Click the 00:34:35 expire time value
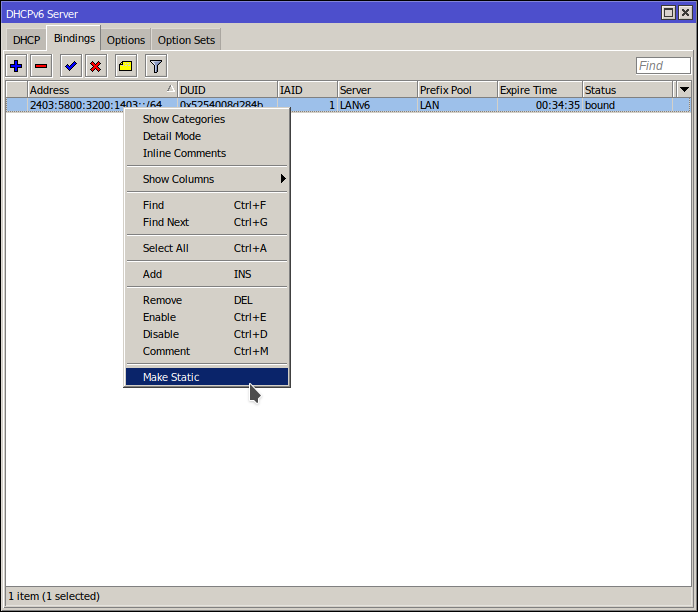Viewport: 698px width, 612px height. [x=557, y=105]
